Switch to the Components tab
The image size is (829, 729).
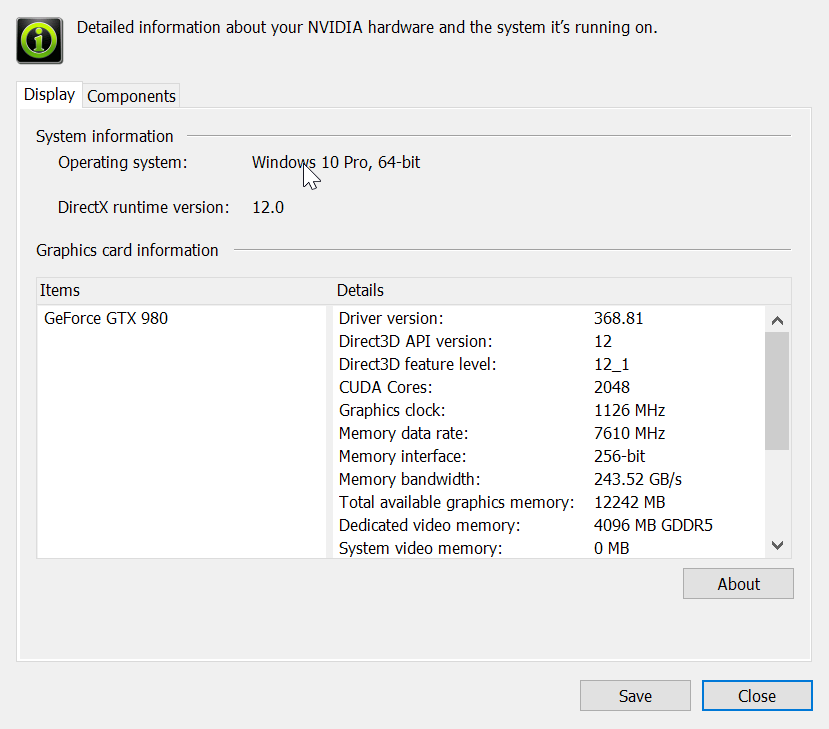point(131,96)
